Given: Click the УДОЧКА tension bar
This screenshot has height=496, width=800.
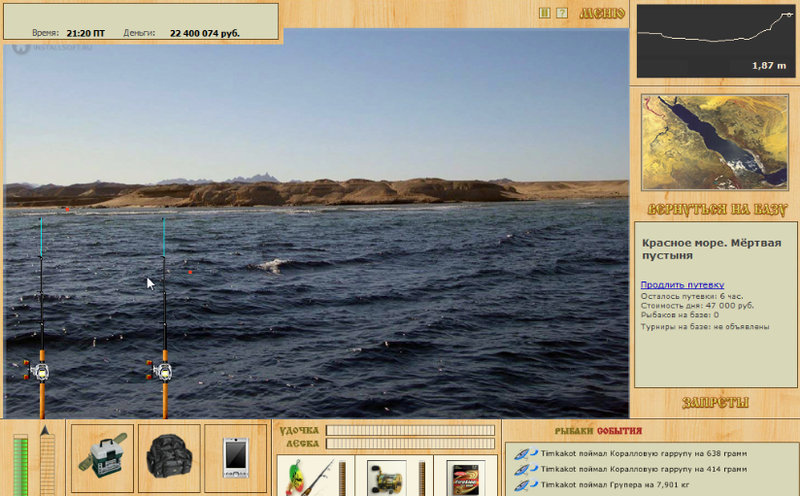Looking at the screenshot, I should coord(410,430).
